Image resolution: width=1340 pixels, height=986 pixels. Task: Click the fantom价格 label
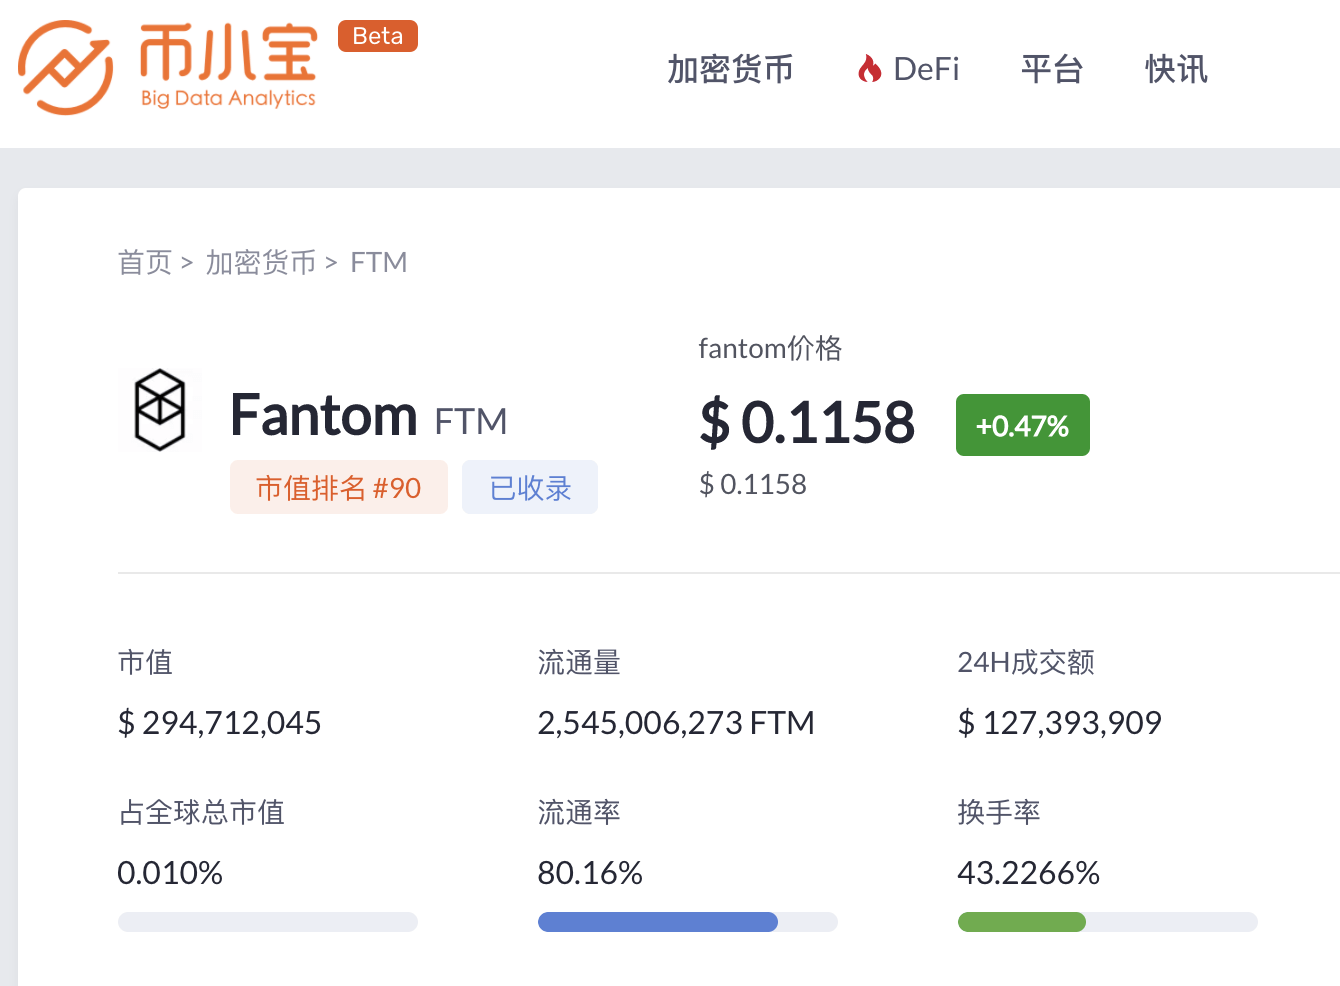(x=770, y=348)
